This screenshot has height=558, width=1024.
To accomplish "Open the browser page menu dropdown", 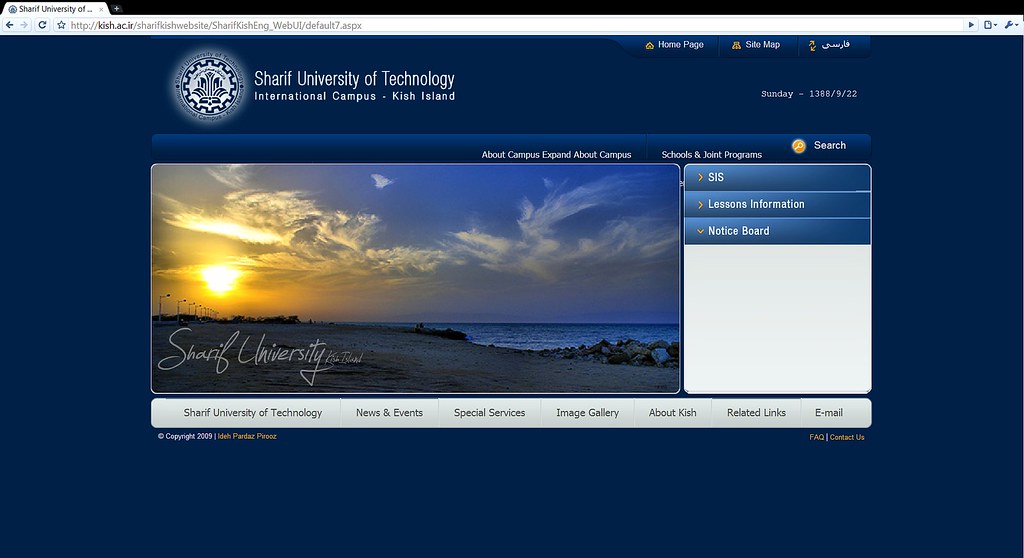I will click(x=990, y=24).
